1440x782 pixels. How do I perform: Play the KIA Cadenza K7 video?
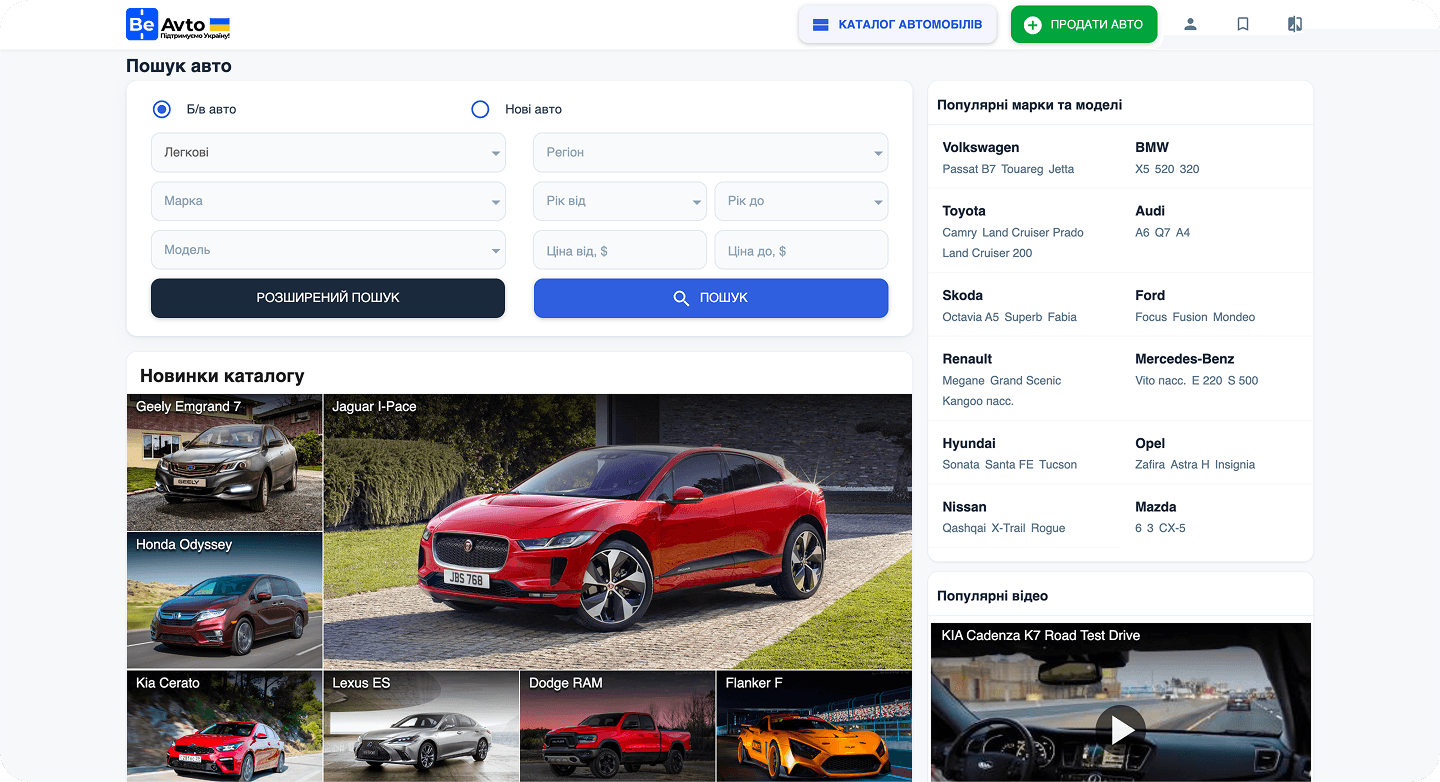coord(1121,730)
